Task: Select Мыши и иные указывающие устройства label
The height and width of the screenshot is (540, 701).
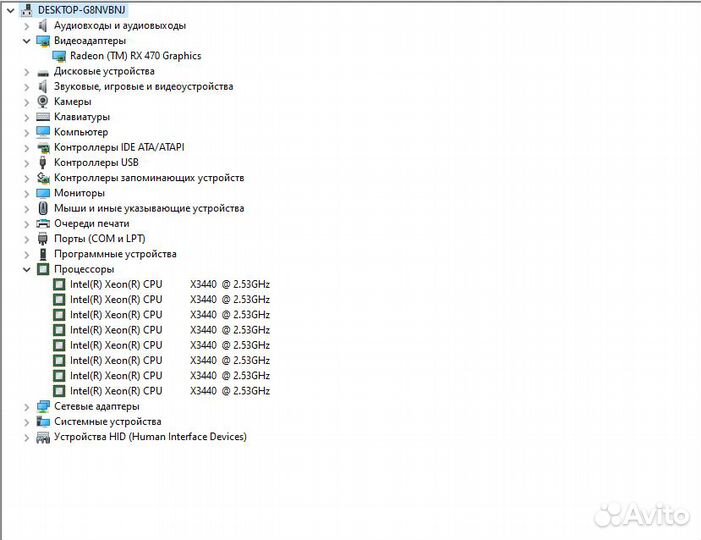Action: pos(149,208)
